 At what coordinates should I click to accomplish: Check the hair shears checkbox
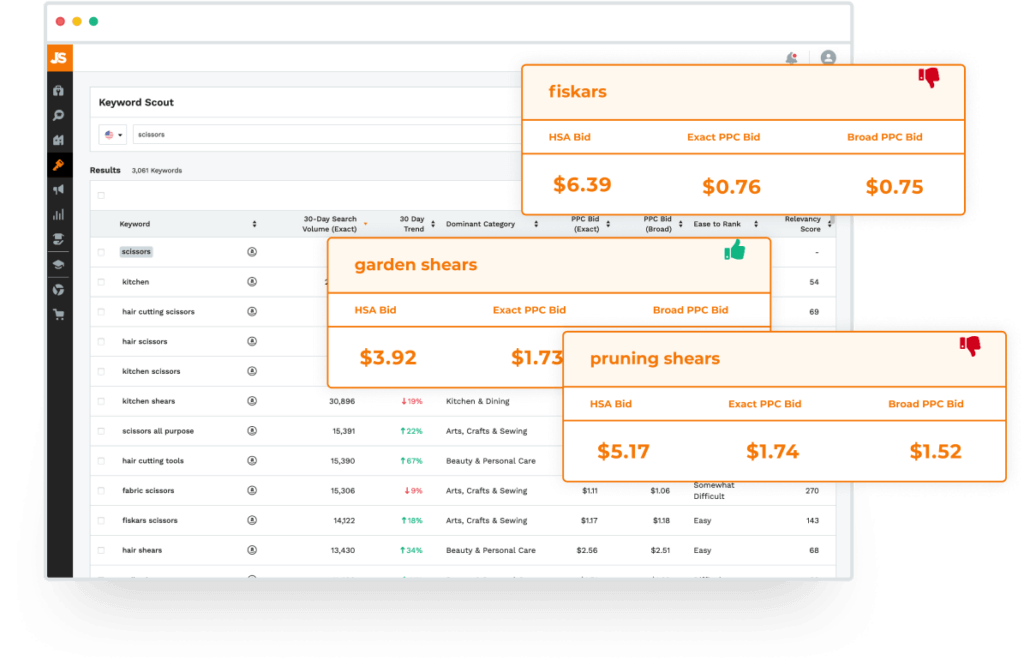(101, 550)
